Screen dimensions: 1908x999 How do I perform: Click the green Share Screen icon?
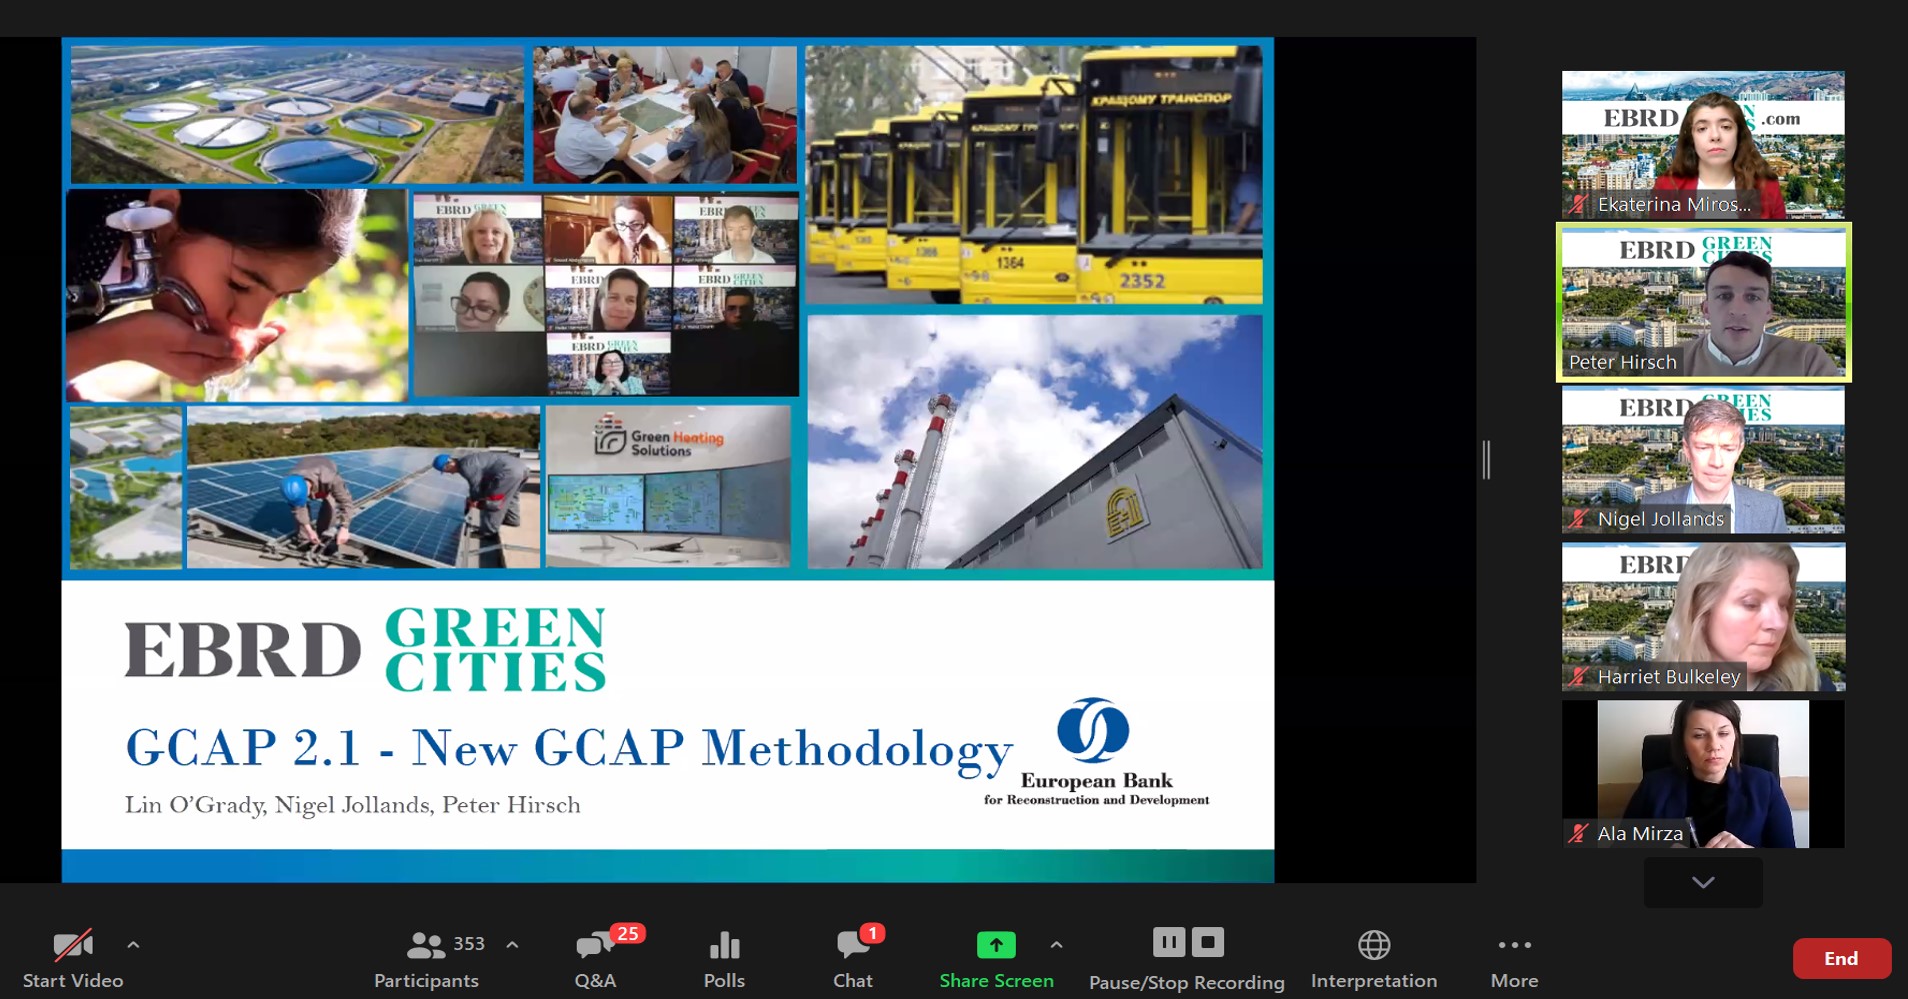pos(996,944)
